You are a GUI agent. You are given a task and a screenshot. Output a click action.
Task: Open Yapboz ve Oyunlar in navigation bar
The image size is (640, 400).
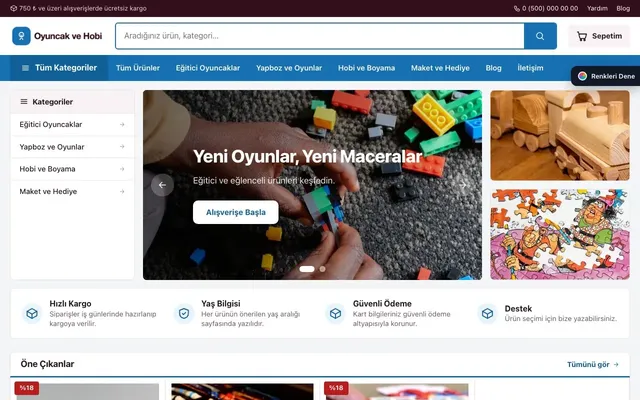point(289,68)
